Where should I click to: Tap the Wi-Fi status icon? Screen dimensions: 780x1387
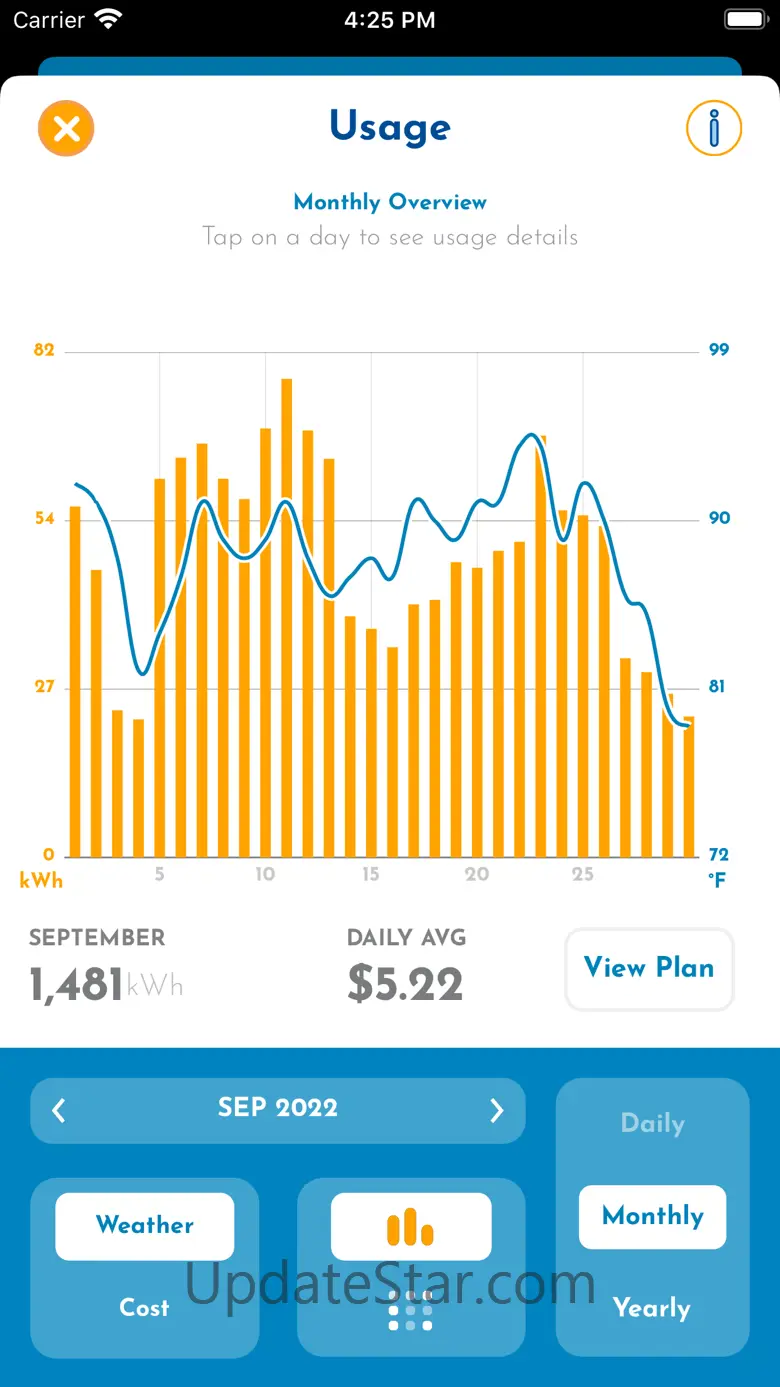pyautogui.click(x=108, y=19)
